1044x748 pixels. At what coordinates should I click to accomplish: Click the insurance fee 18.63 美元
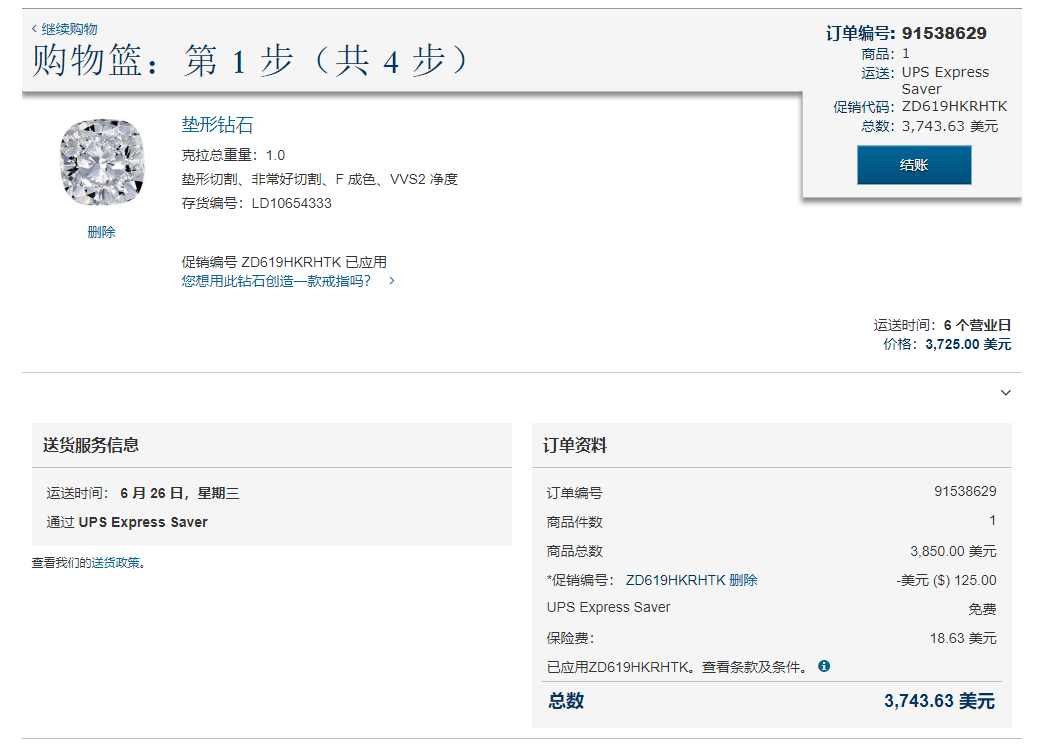963,638
